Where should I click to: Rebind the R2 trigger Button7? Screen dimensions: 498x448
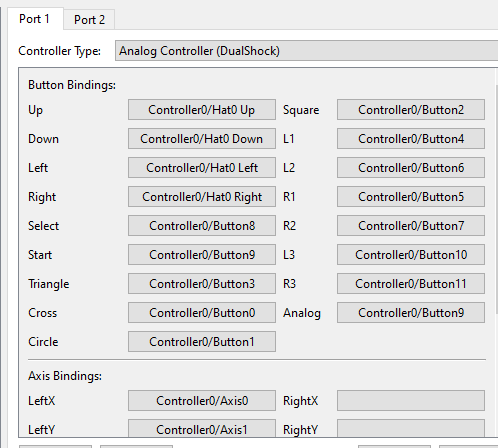pos(411,226)
